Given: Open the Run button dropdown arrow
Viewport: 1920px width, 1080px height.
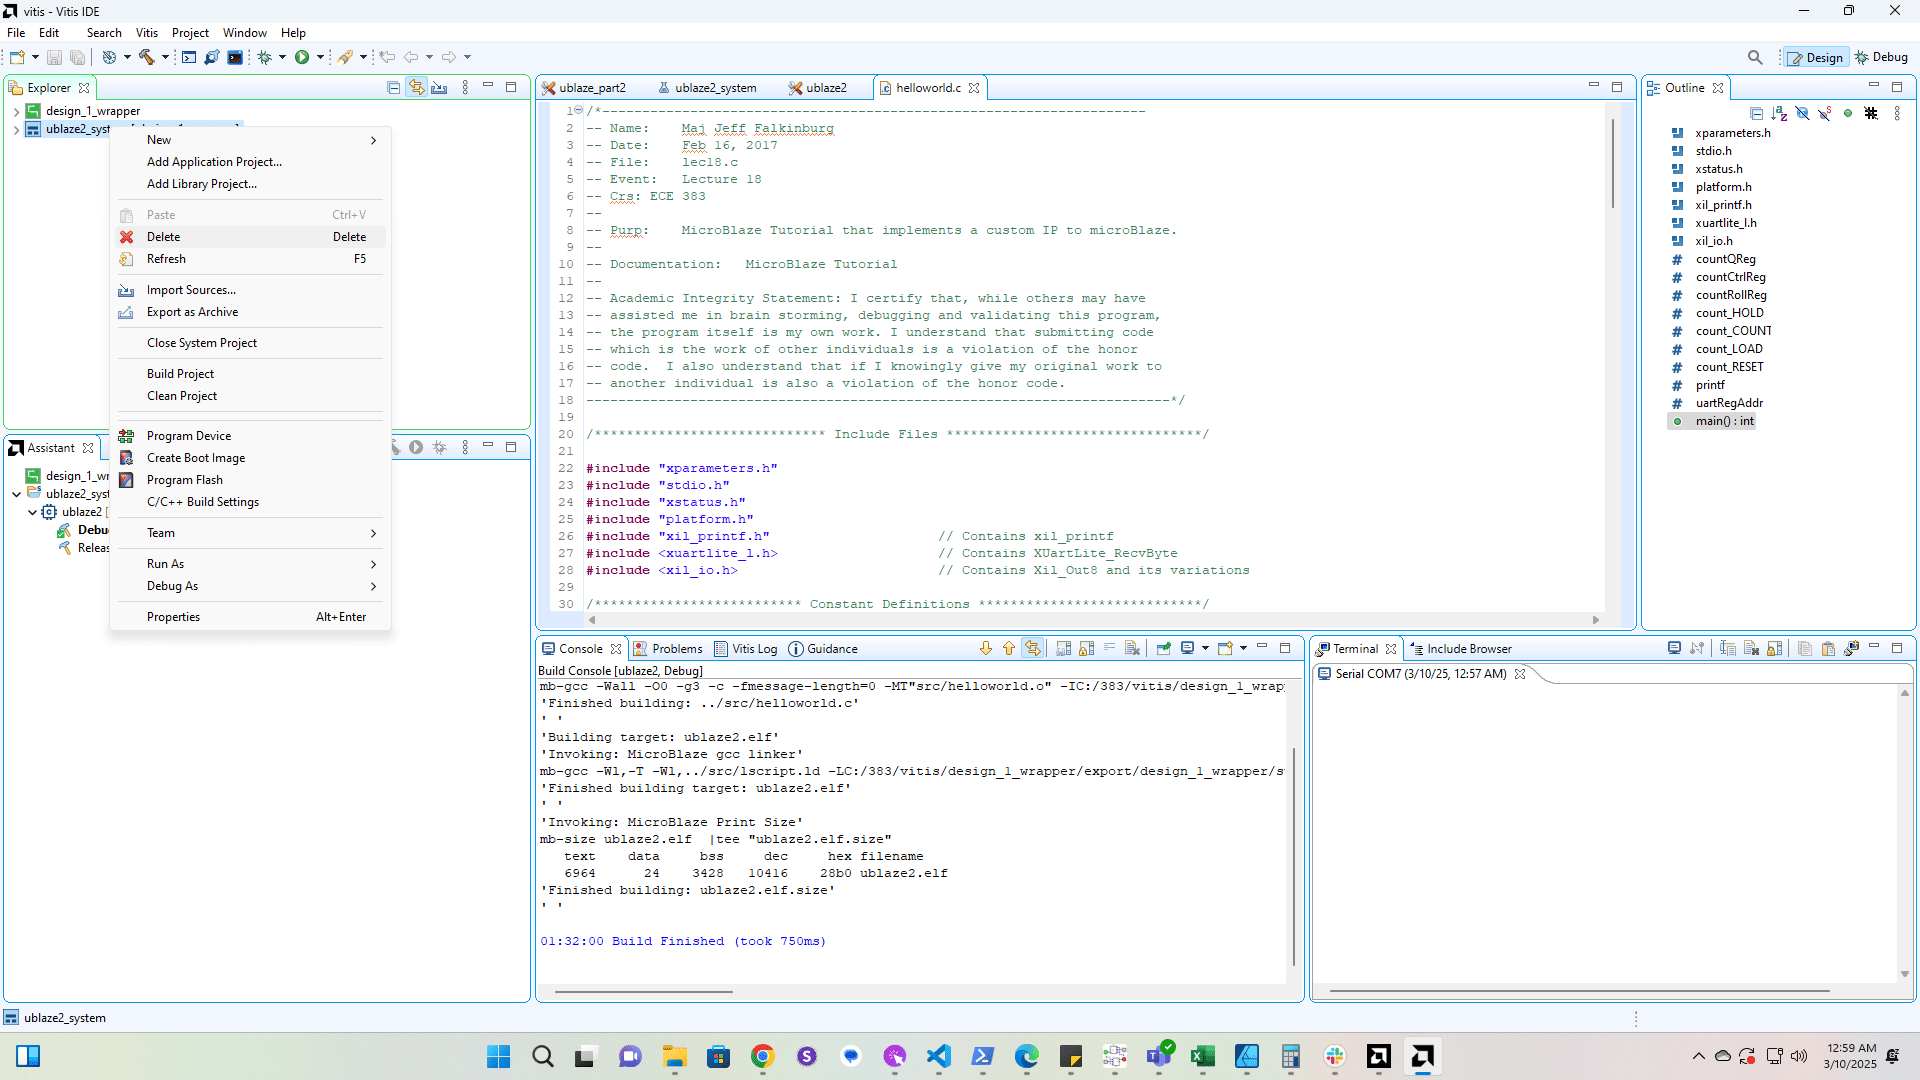Looking at the screenshot, I should pos(320,57).
